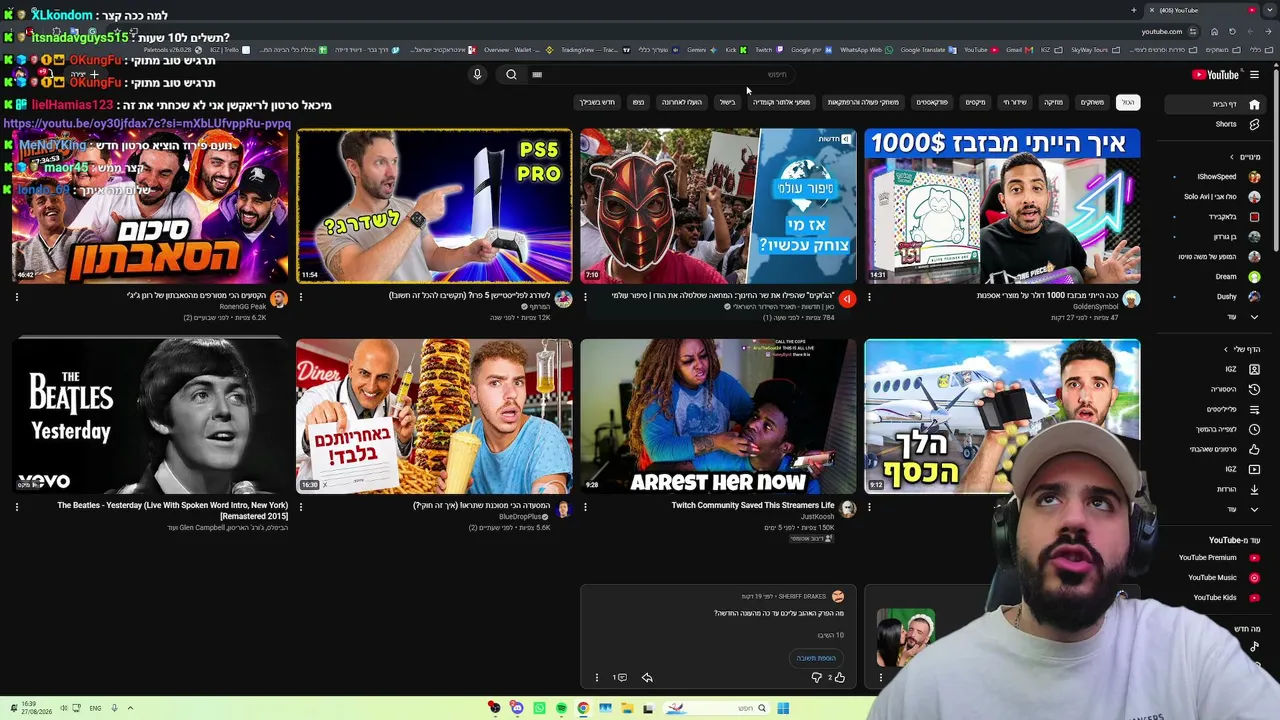The height and width of the screenshot is (720, 1280).
Task: Go to the YouTube logo home link
Action: (1215, 74)
